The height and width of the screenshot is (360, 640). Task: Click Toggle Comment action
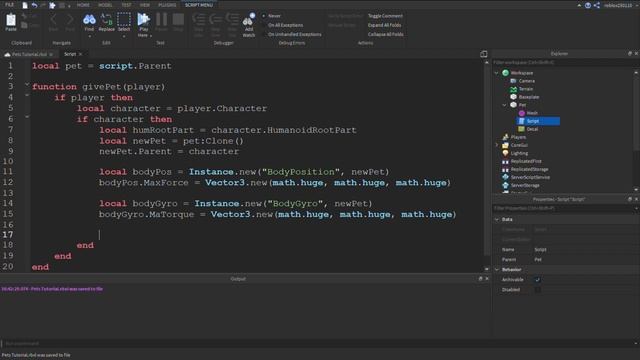pos(385,16)
